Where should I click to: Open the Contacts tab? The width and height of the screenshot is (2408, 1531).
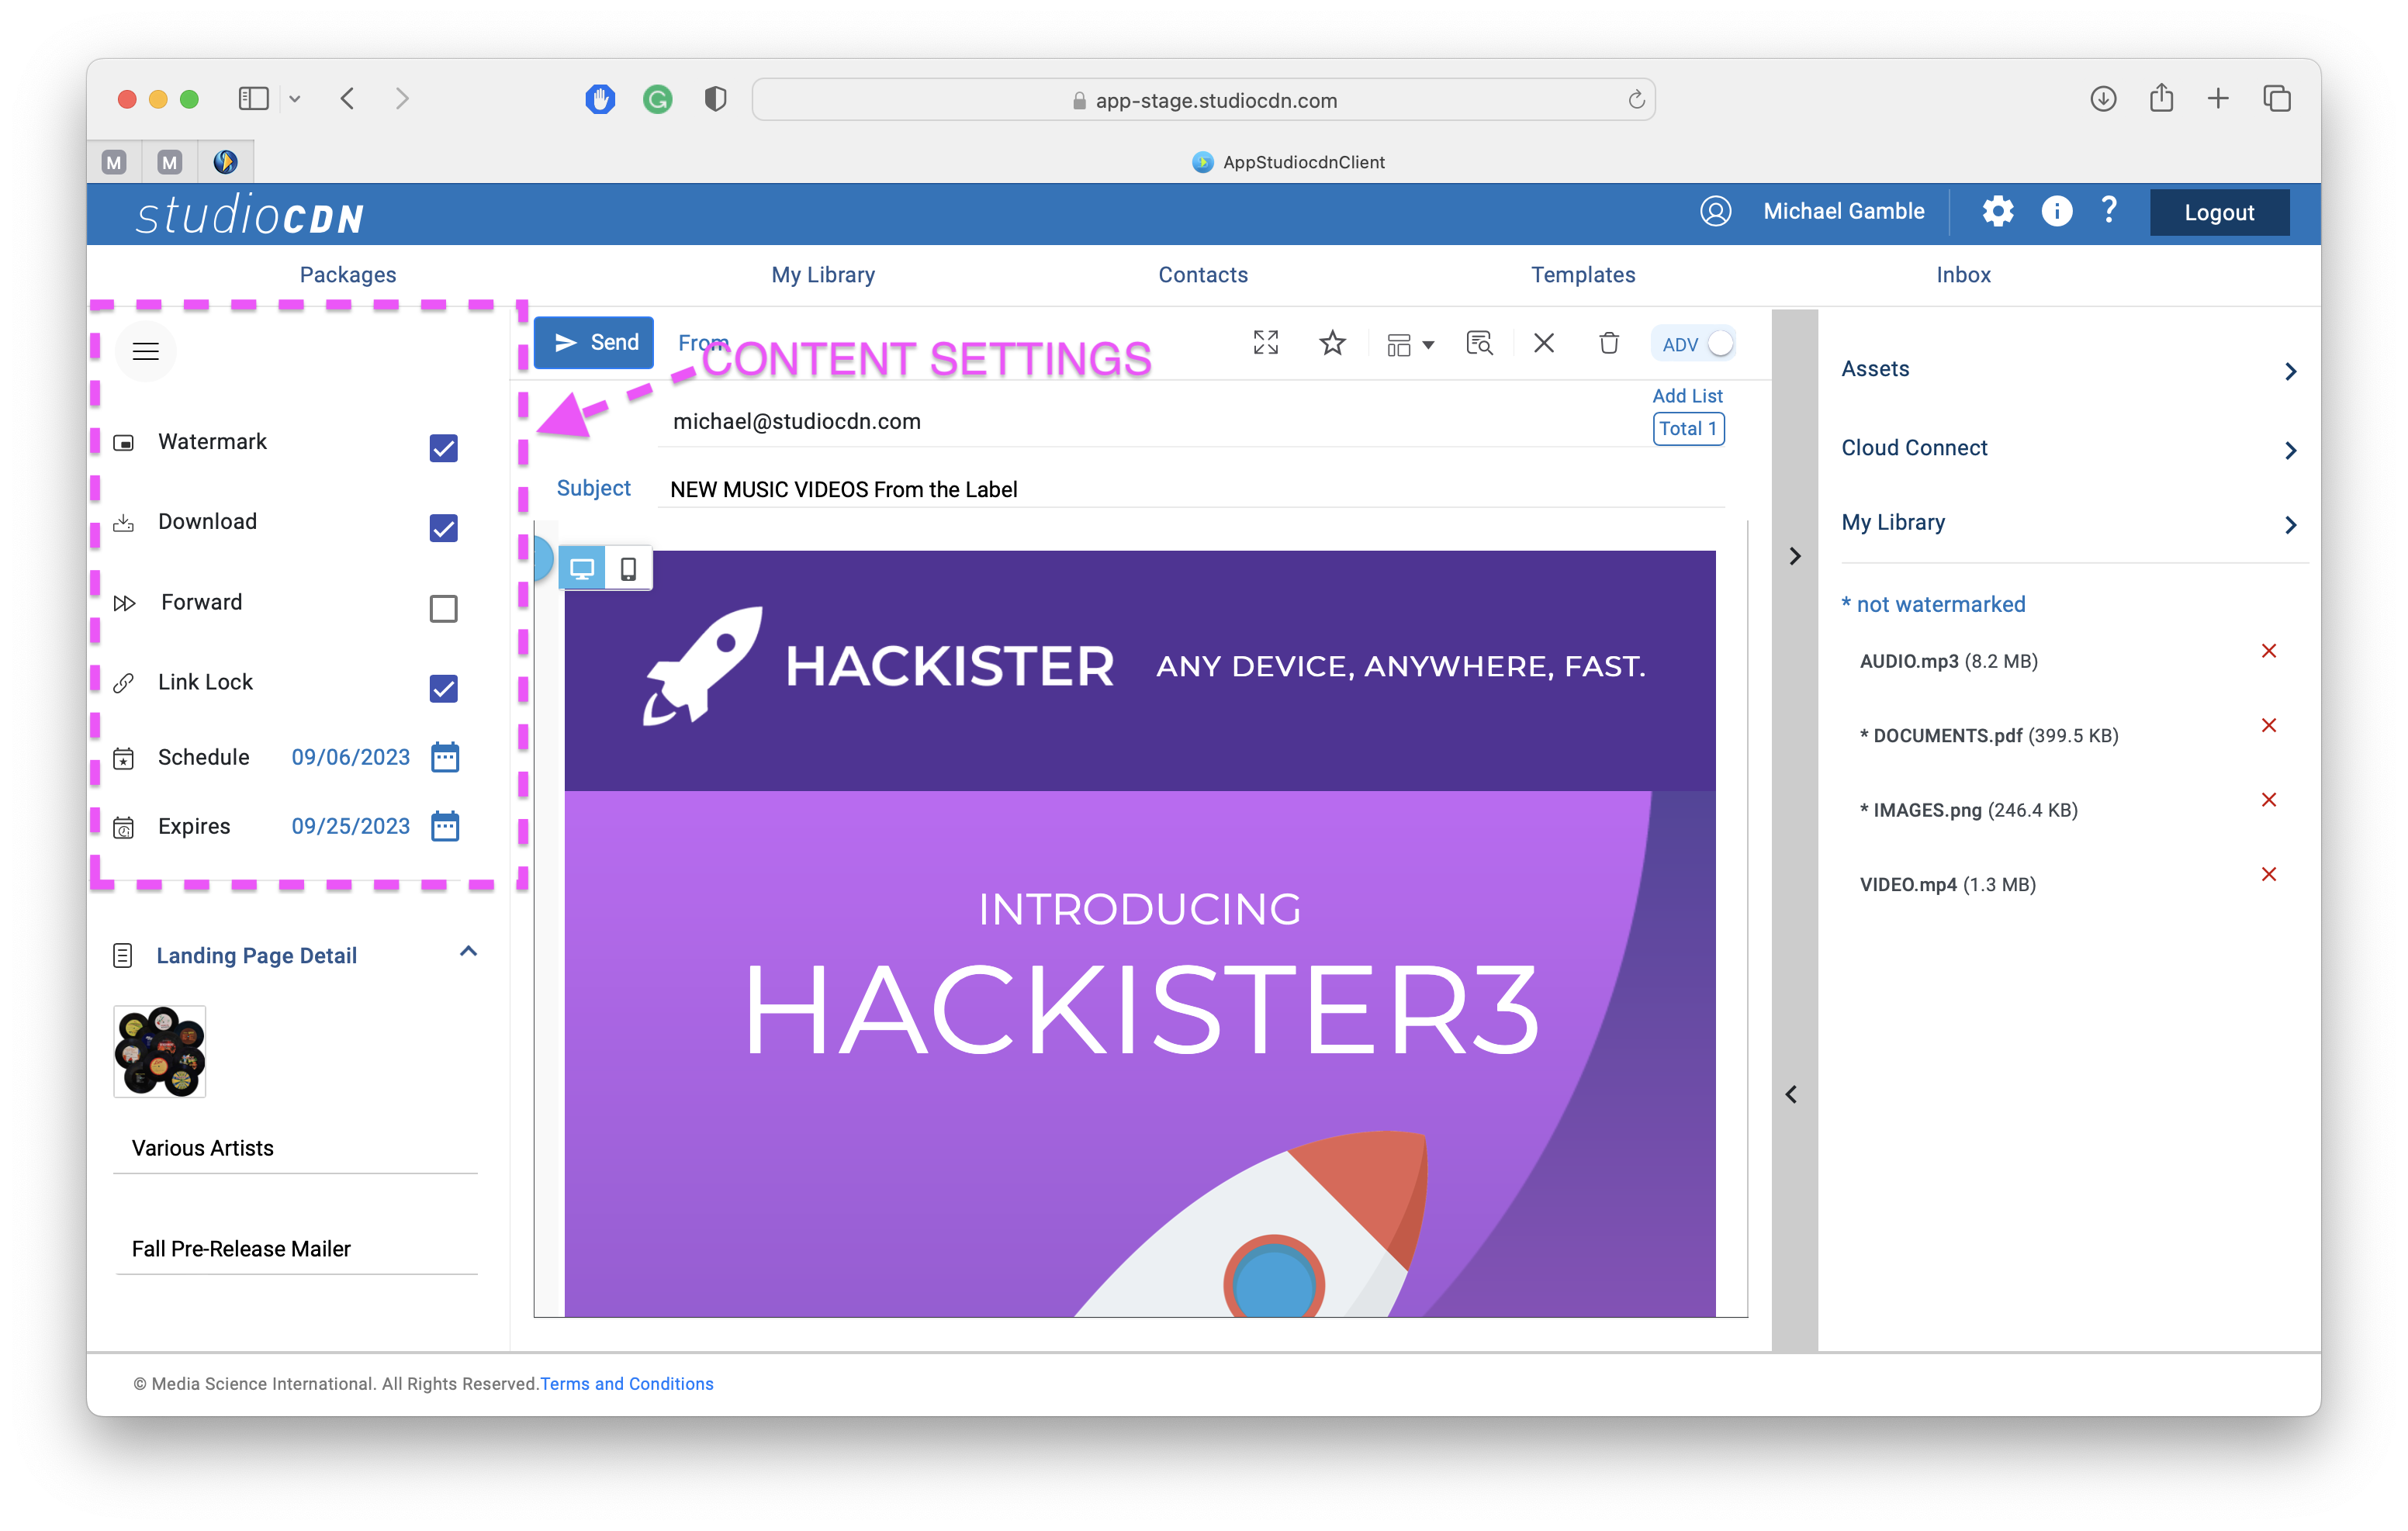1203,275
